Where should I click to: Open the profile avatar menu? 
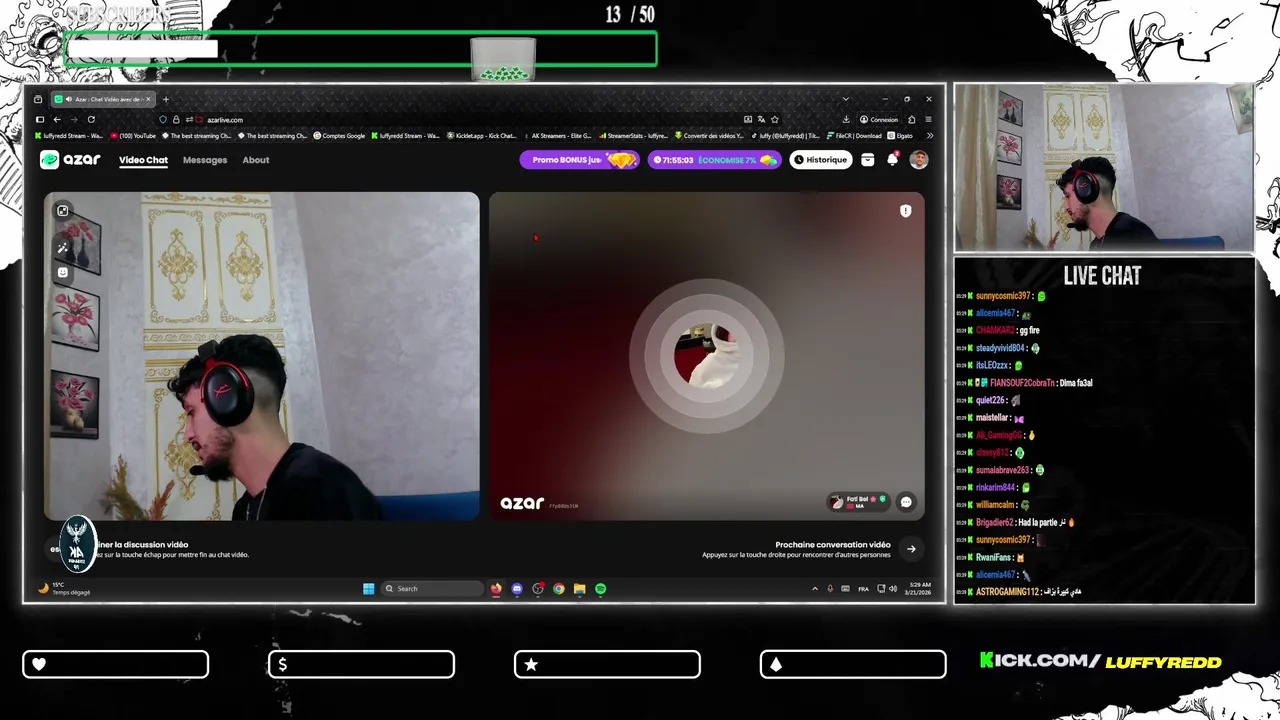coord(919,160)
